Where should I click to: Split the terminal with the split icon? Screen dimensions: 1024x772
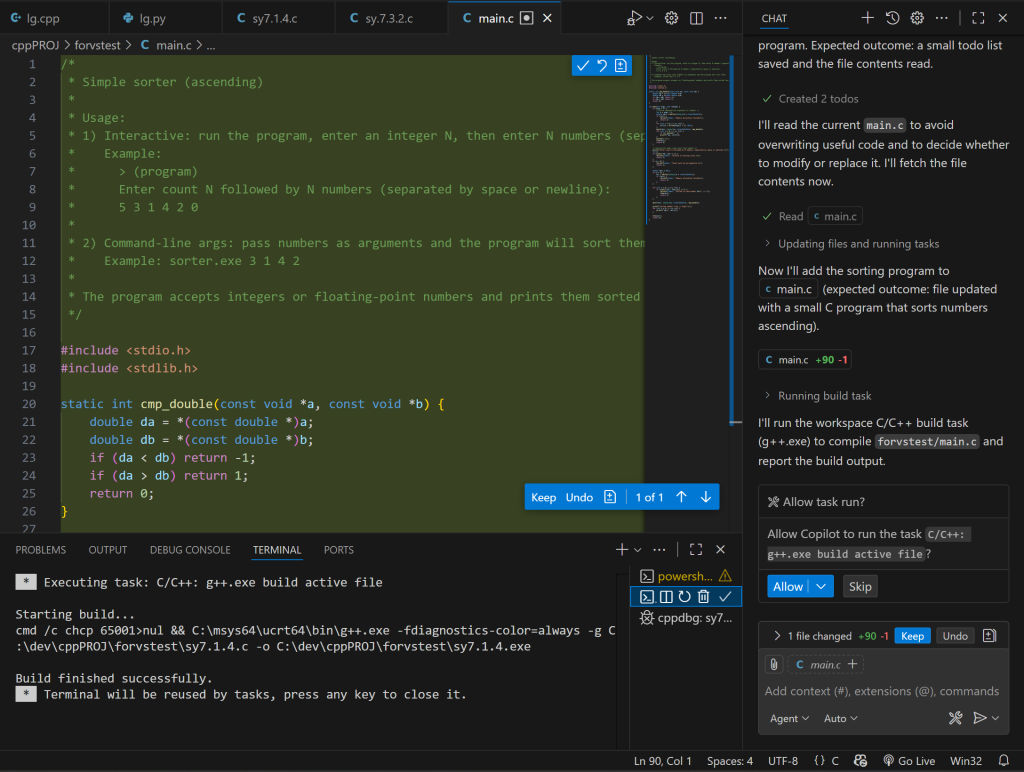(666, 596)
